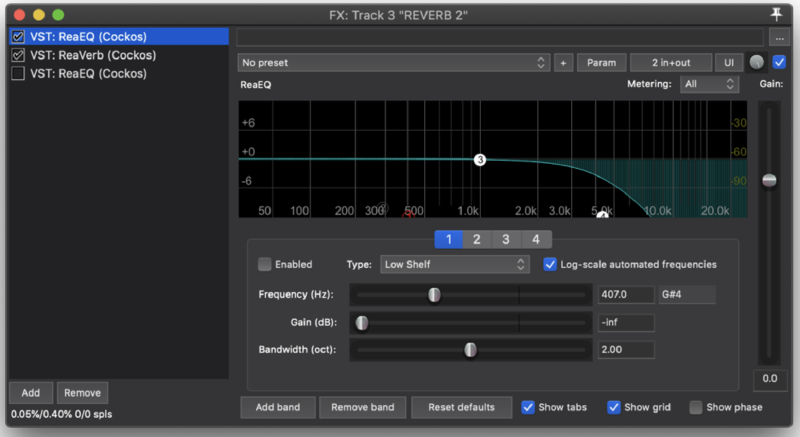Click the gain value field -inf
Viewport: 800px width, 437px height.
point(626,323)
